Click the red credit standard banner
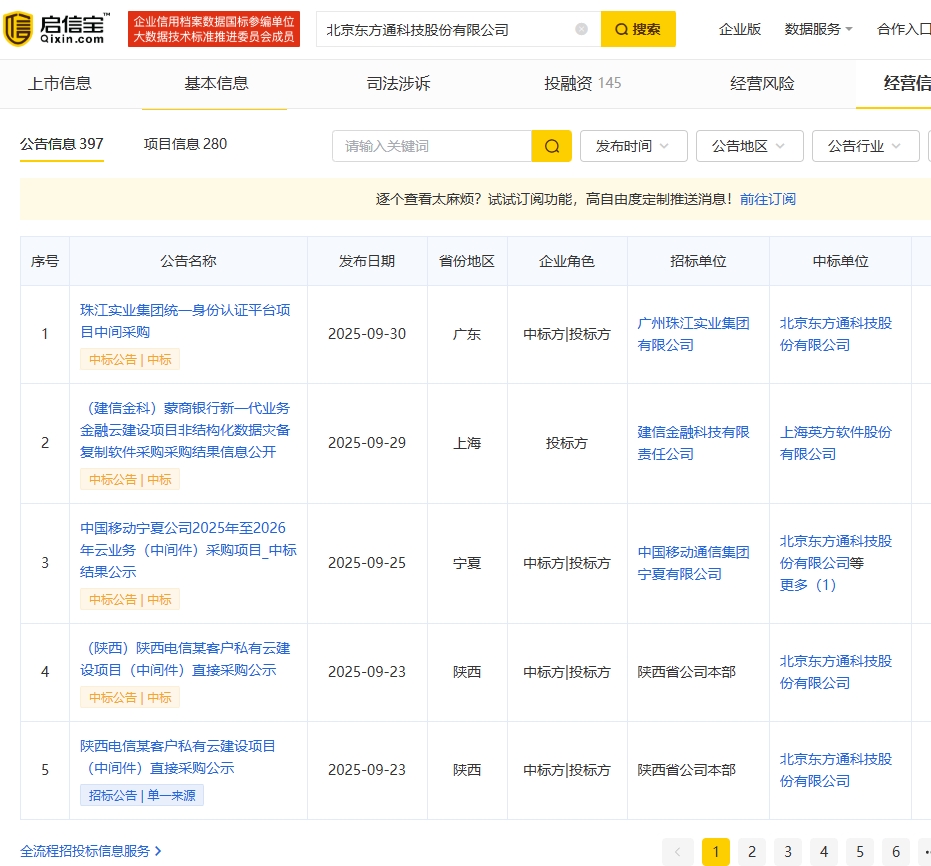931x866 pixels. coord(214,29)
